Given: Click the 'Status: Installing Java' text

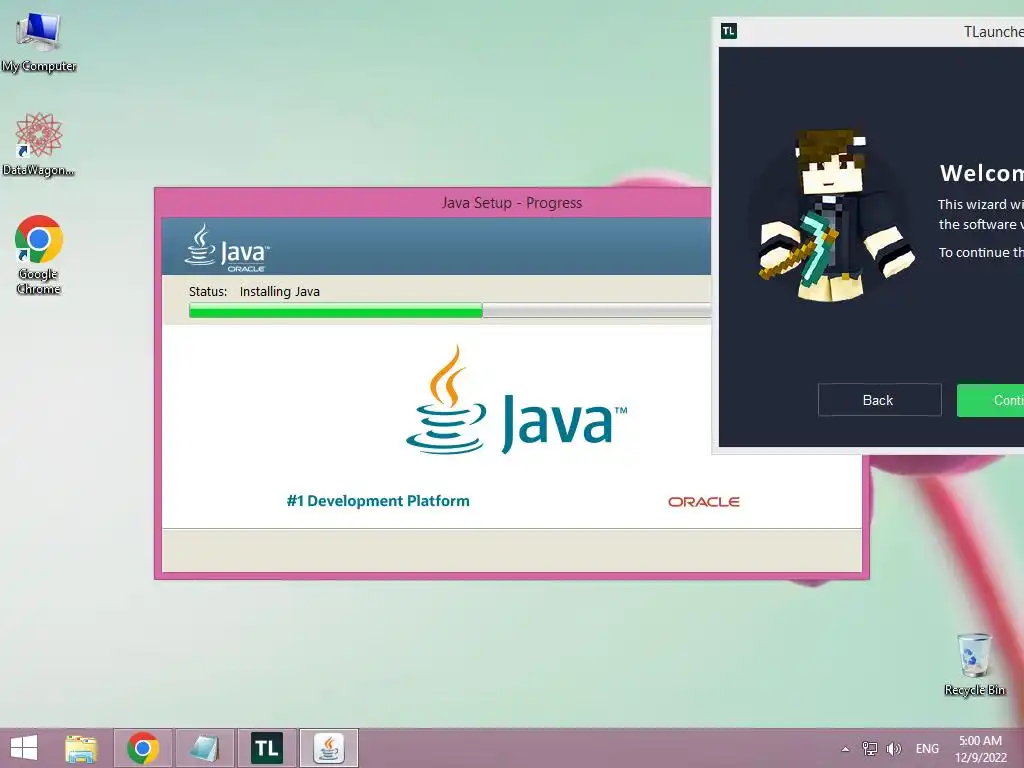Looking at the screenshot, I should tap(254, 291).
